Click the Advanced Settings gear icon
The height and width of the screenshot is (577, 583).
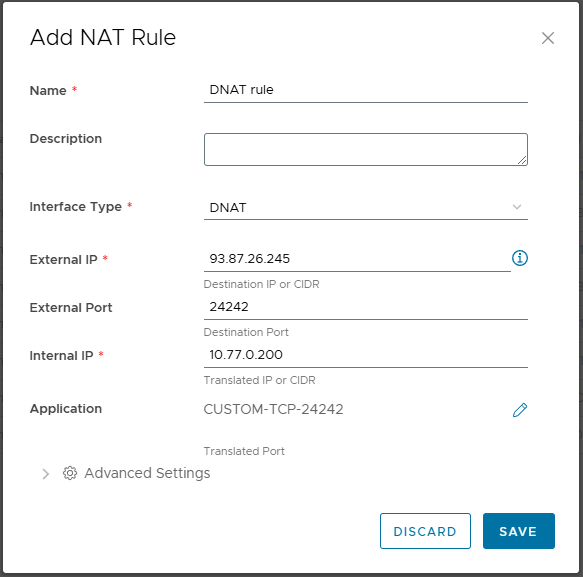70,473
